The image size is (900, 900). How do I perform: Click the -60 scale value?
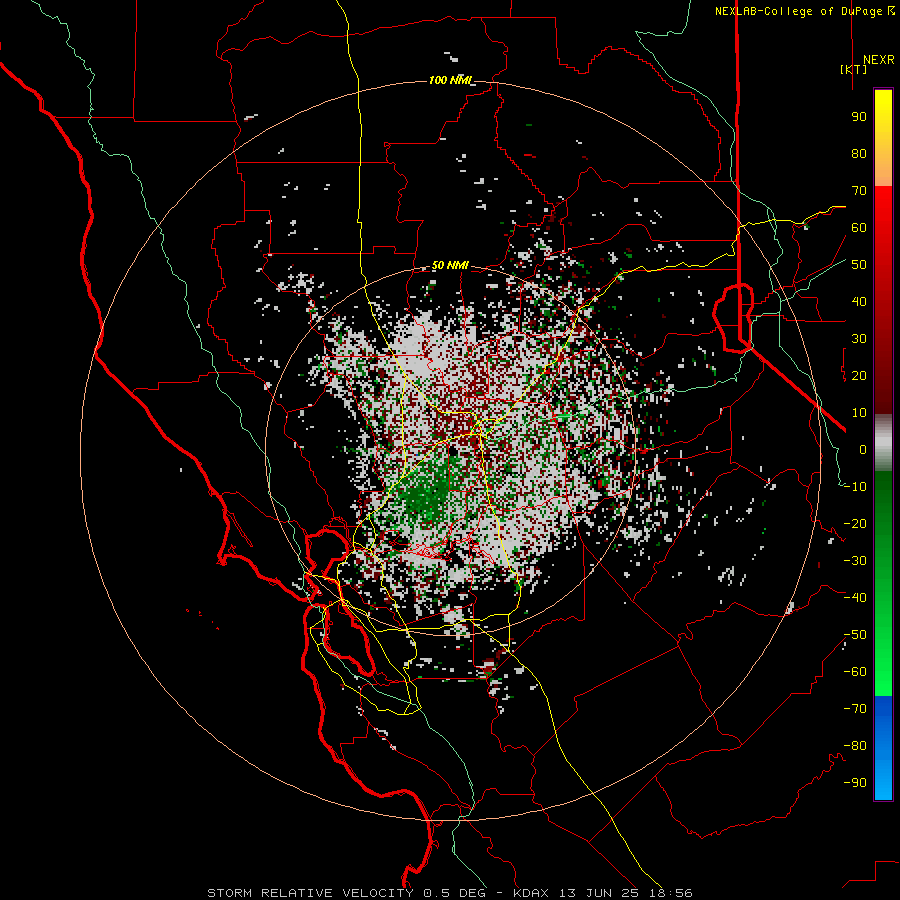point(855,672)
